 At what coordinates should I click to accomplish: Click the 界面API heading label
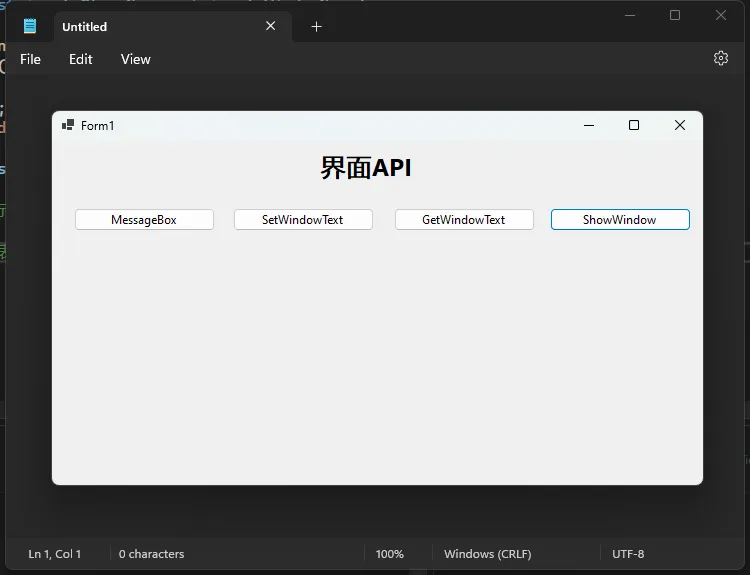point(366,168)
